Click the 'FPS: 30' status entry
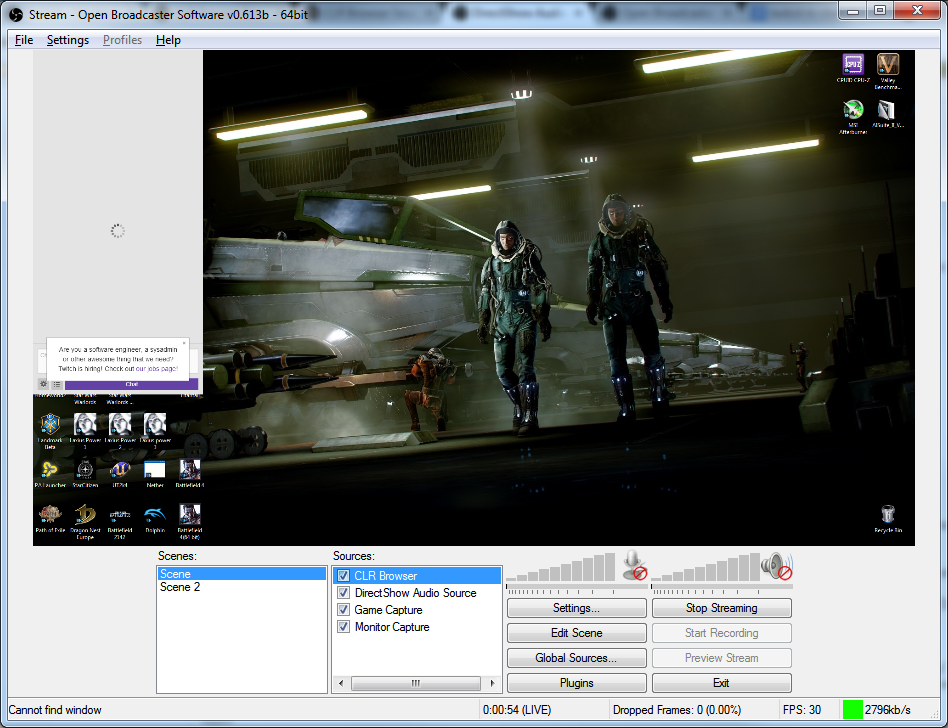The image size is (948, 728). [x=802, y=710]
